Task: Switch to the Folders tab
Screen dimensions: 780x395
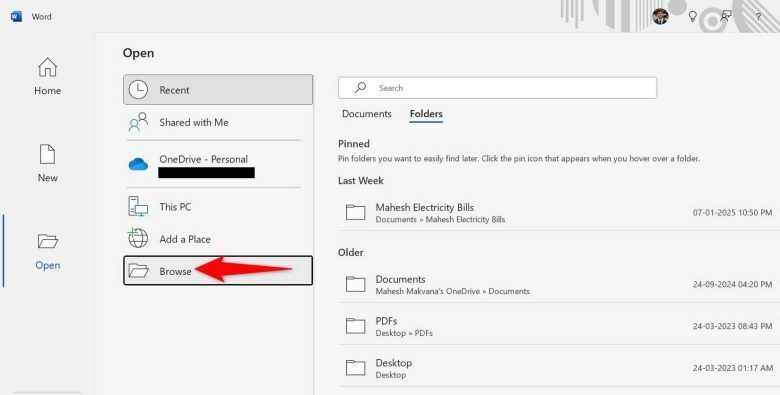Action: pyautogui.click(x=426, y=114)
